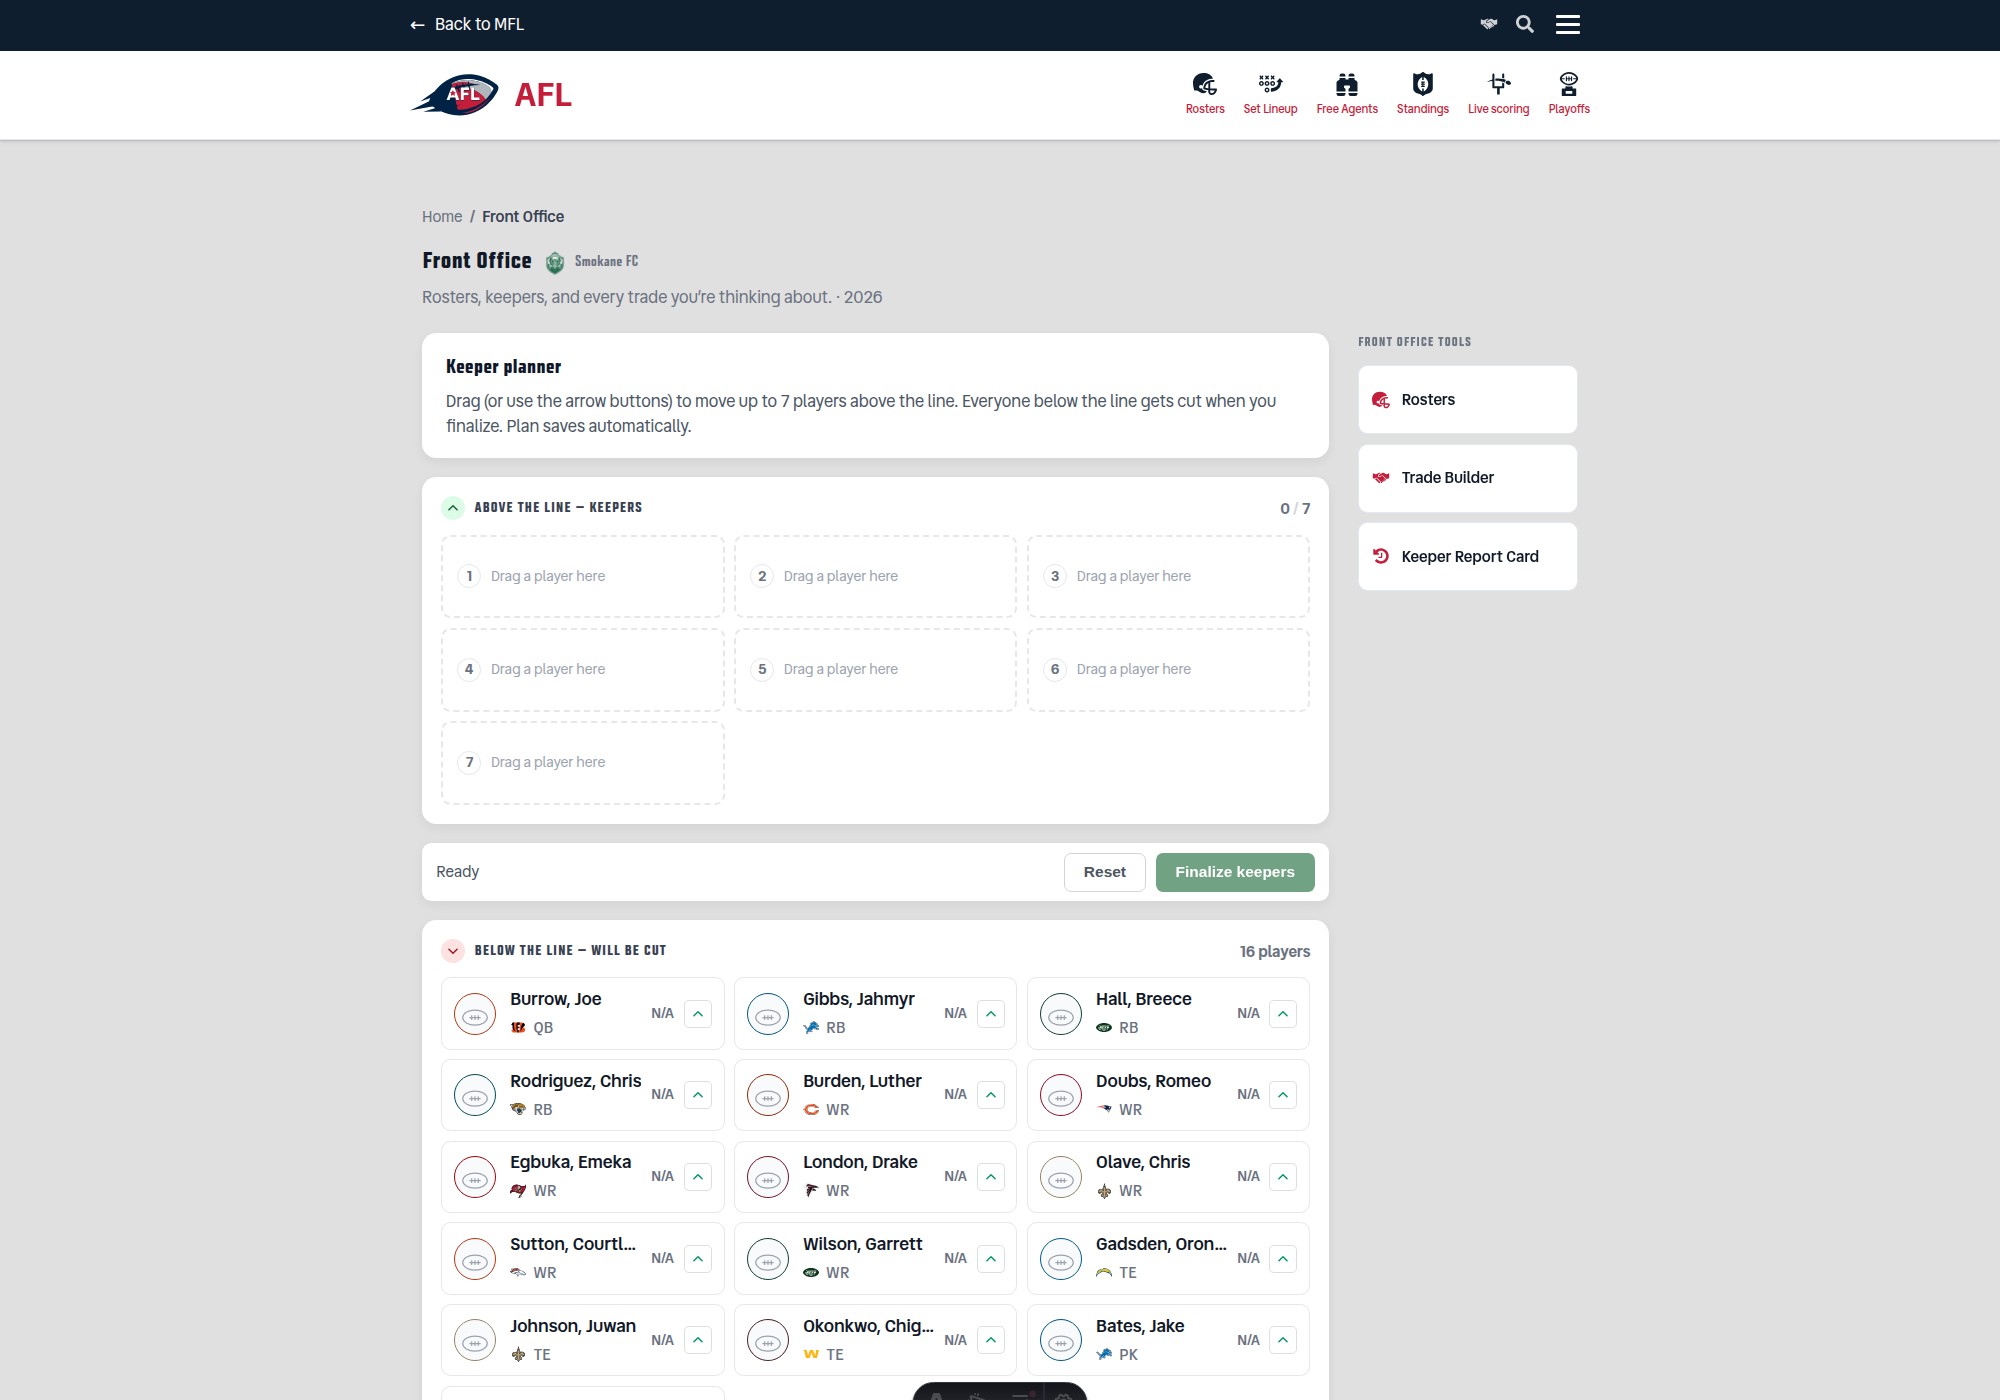Move Bates, Jake above the line
This screenshot has width=2000, height=1400.
(x=1283, y=1340)
